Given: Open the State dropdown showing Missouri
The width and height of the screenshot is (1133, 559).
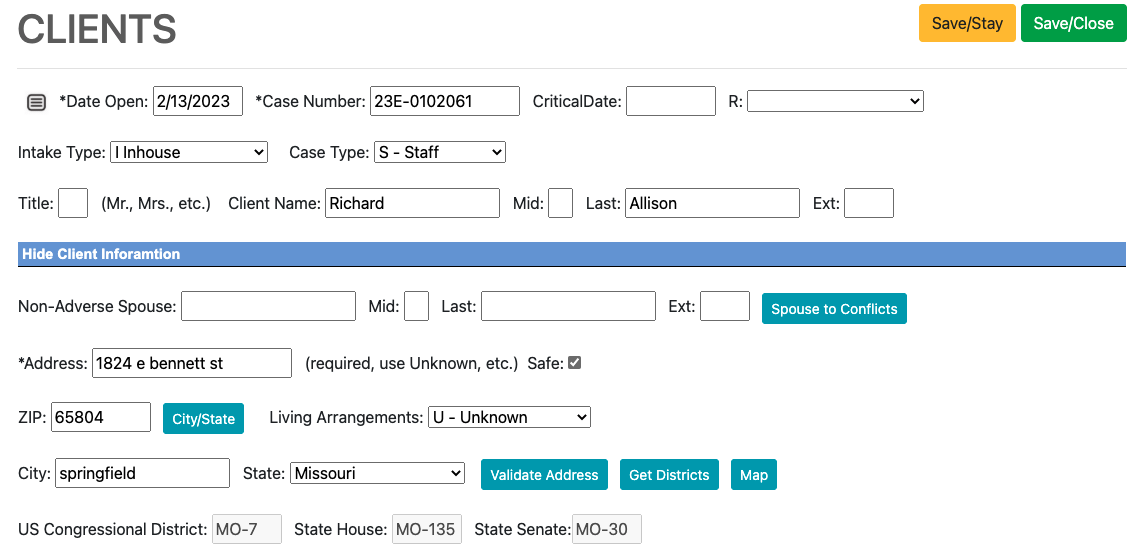Looking at the screenshot, I should click(x=377, y=473).
